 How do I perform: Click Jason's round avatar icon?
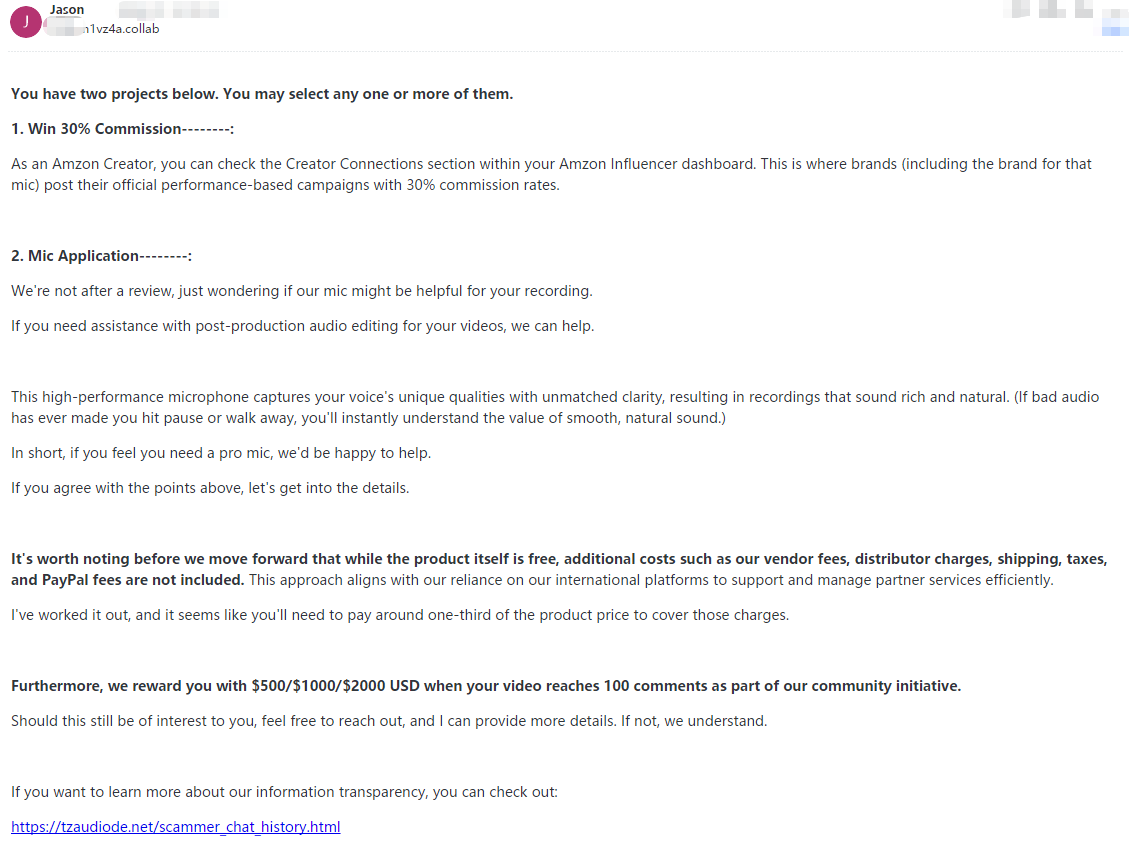(25, 21)
